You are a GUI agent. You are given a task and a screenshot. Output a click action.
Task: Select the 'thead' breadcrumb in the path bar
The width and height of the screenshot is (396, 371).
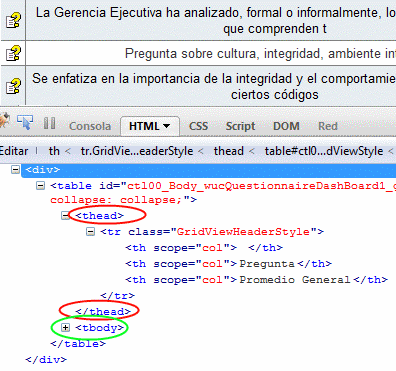228,151
